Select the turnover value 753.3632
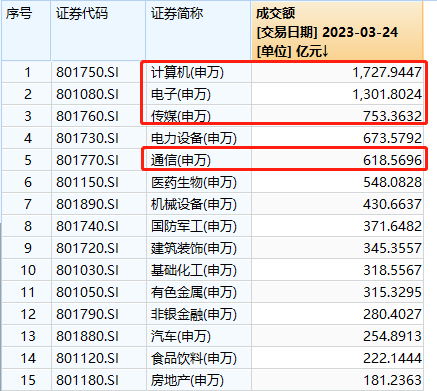Screen dimensions: 437x391 392,116
